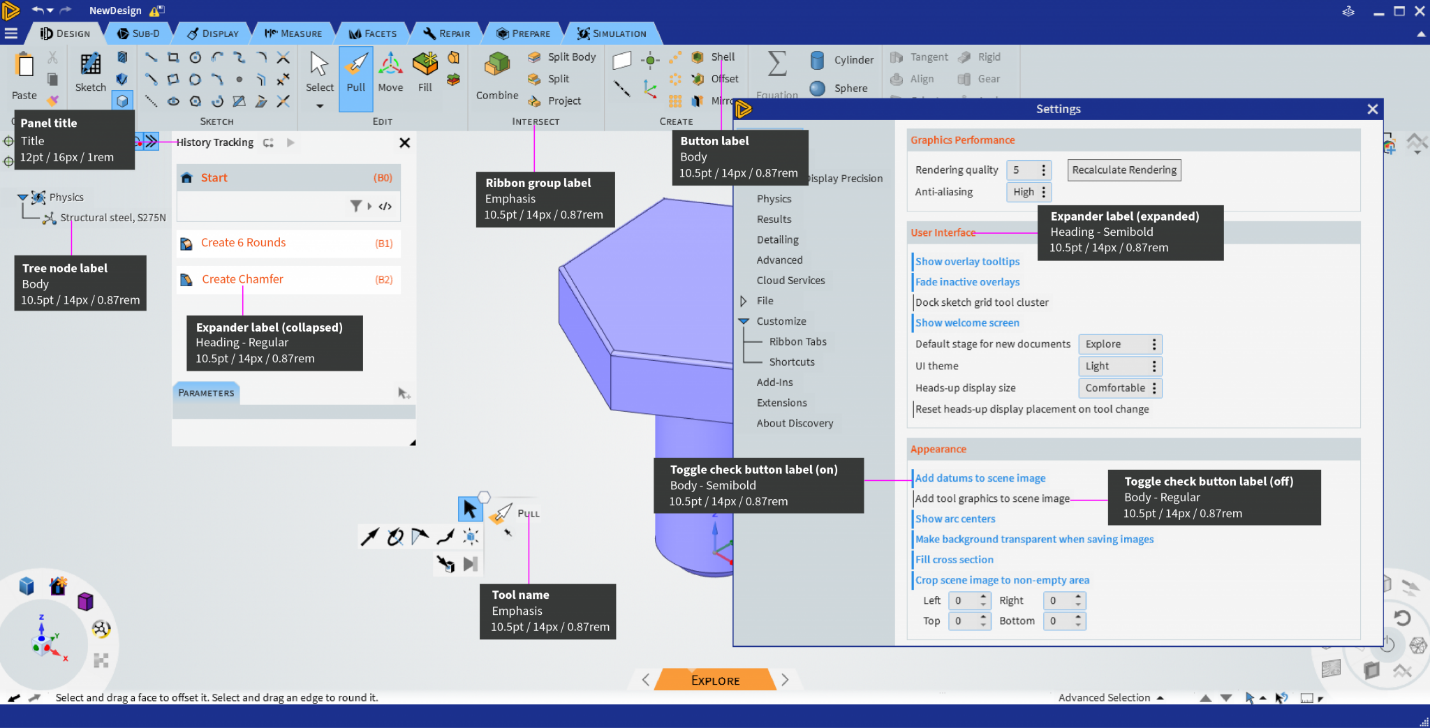1430x728 pixels.
Task: Collapse the Customize tree node
Action: click(744, 321)
